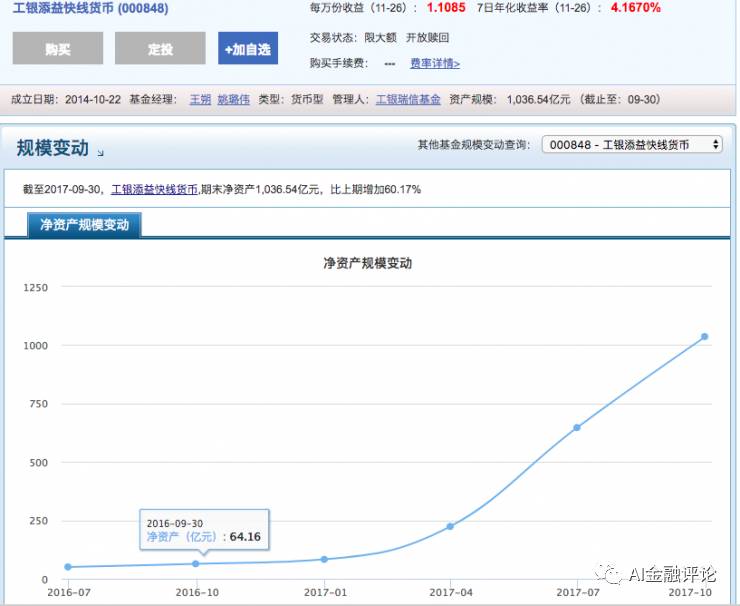The width and height of the screenshot is (740, 606).
Task: Click the 工银添益快线货币 link in summary
Action: pyautogui.click(x=154, y=189)
